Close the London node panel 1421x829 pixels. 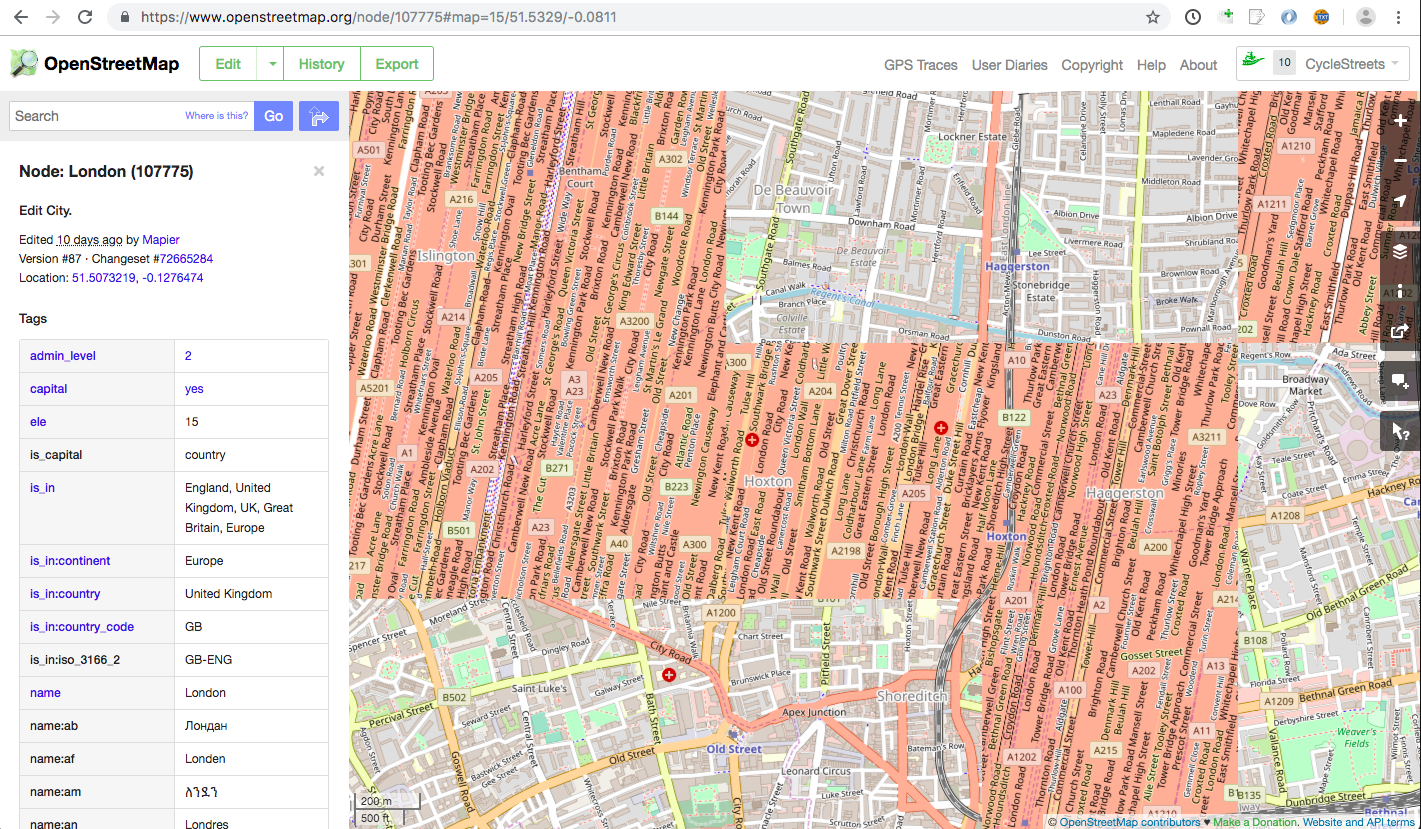(x=318, y=171)
